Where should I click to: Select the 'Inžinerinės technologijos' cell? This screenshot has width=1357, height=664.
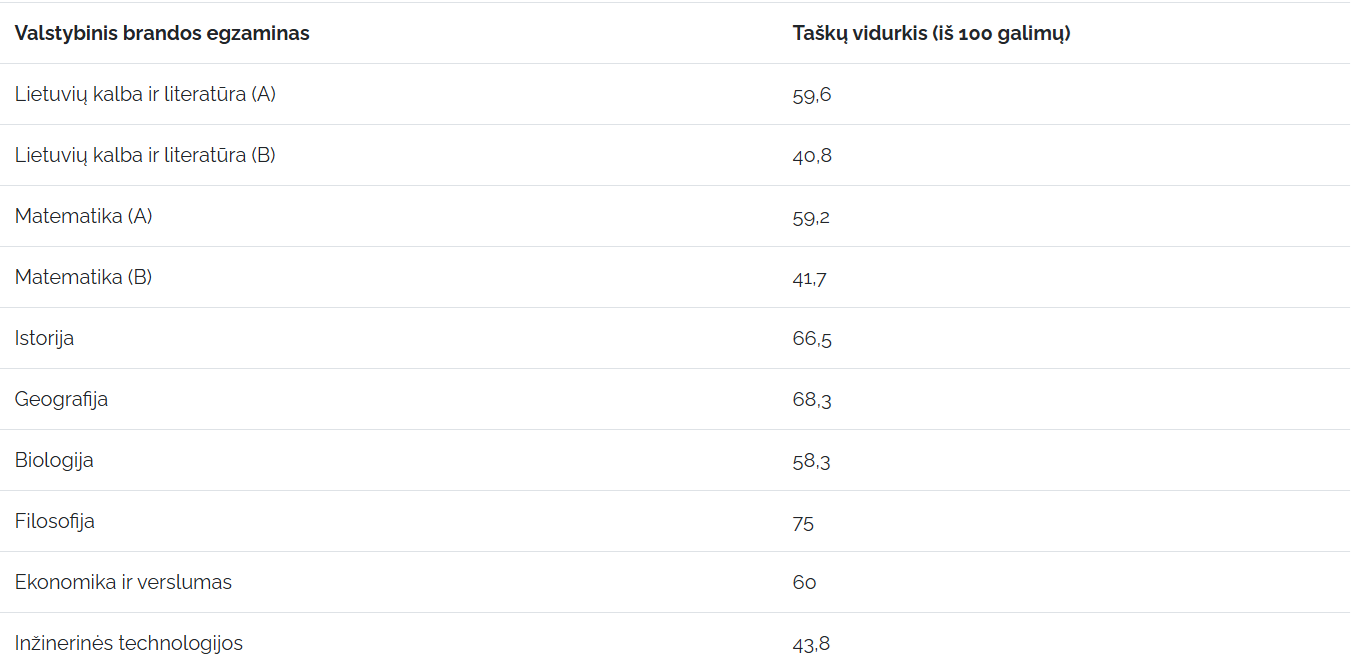tap(129, 643)
